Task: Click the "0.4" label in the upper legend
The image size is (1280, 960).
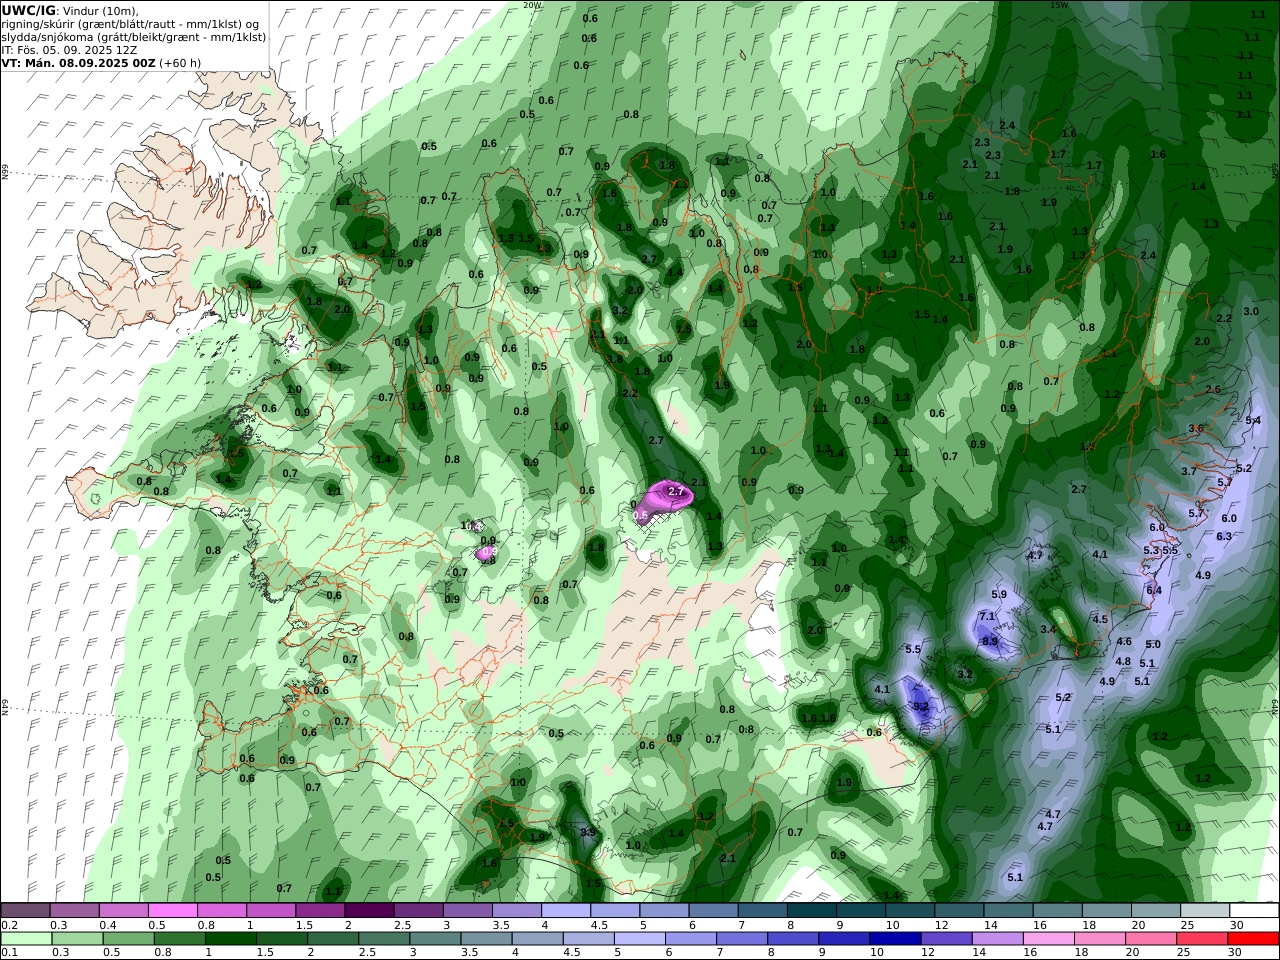Action: [107, 925]
